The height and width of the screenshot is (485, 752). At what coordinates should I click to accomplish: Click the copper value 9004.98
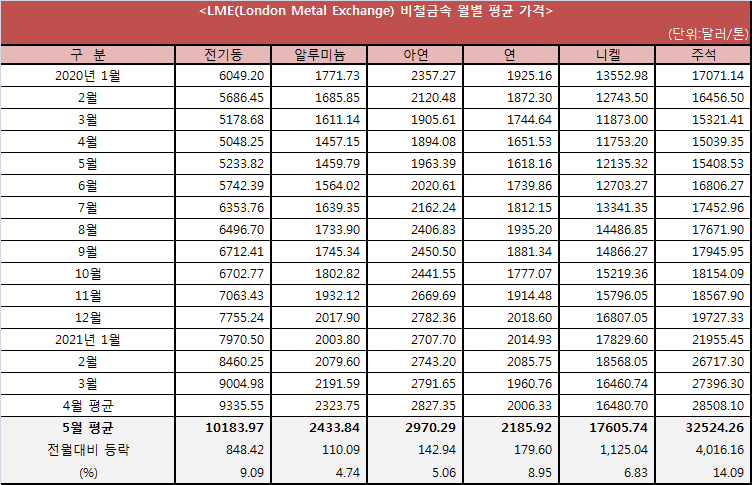click(241, 384)
